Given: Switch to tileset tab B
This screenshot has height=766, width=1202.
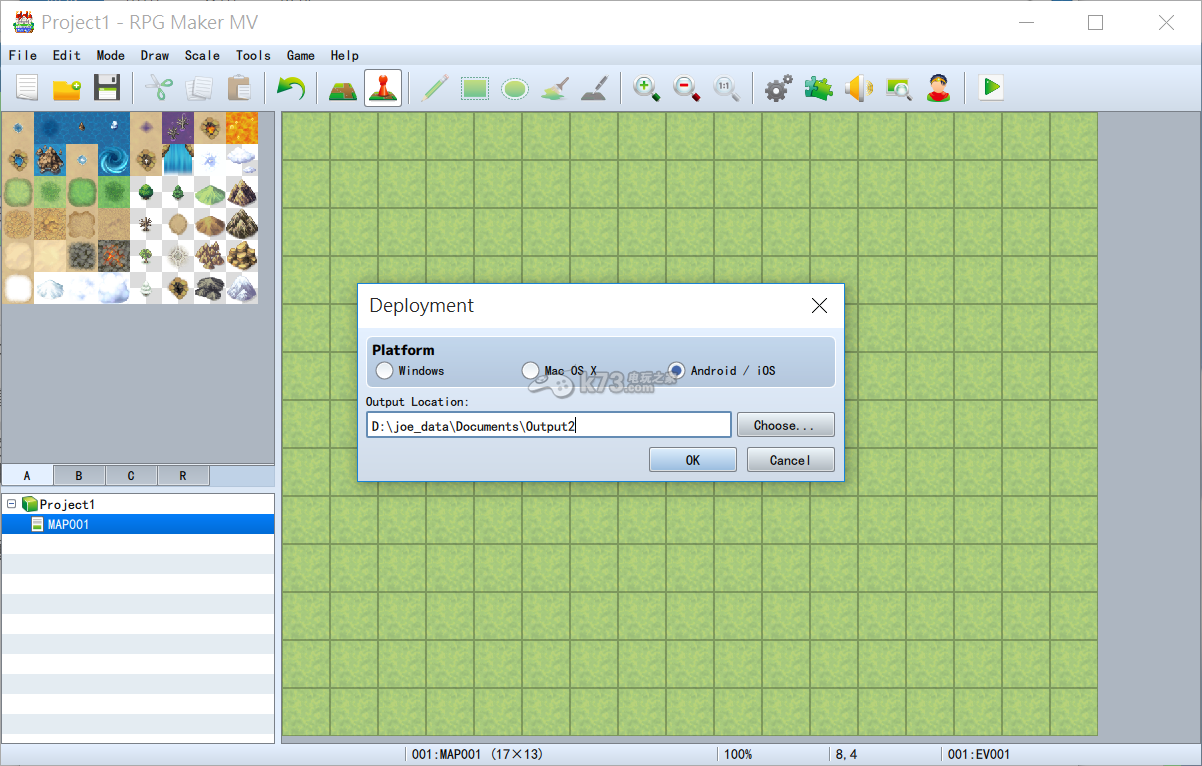Looking at the screenshot, I should click(78, 476).
